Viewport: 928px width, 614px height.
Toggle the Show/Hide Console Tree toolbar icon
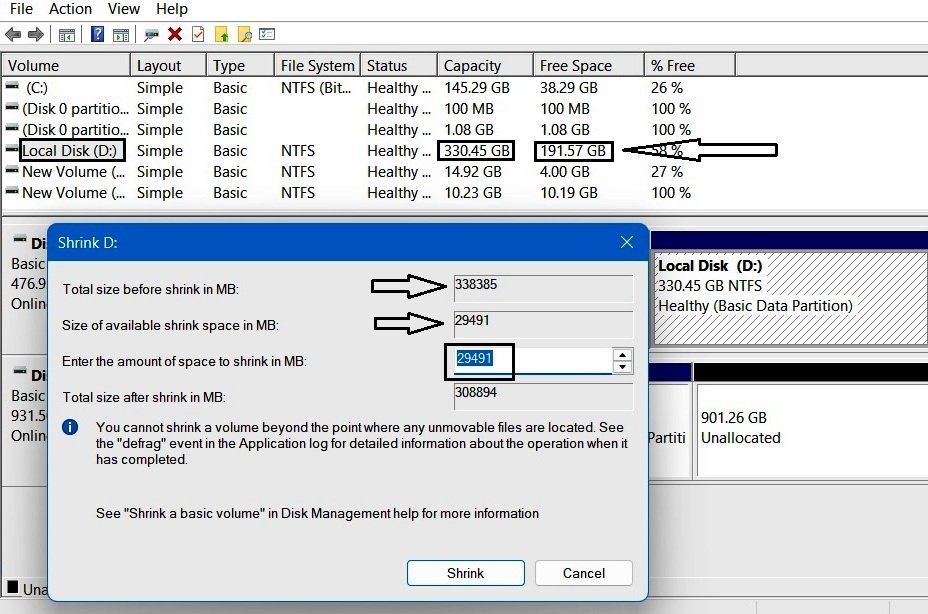click(x=66, y=35)
